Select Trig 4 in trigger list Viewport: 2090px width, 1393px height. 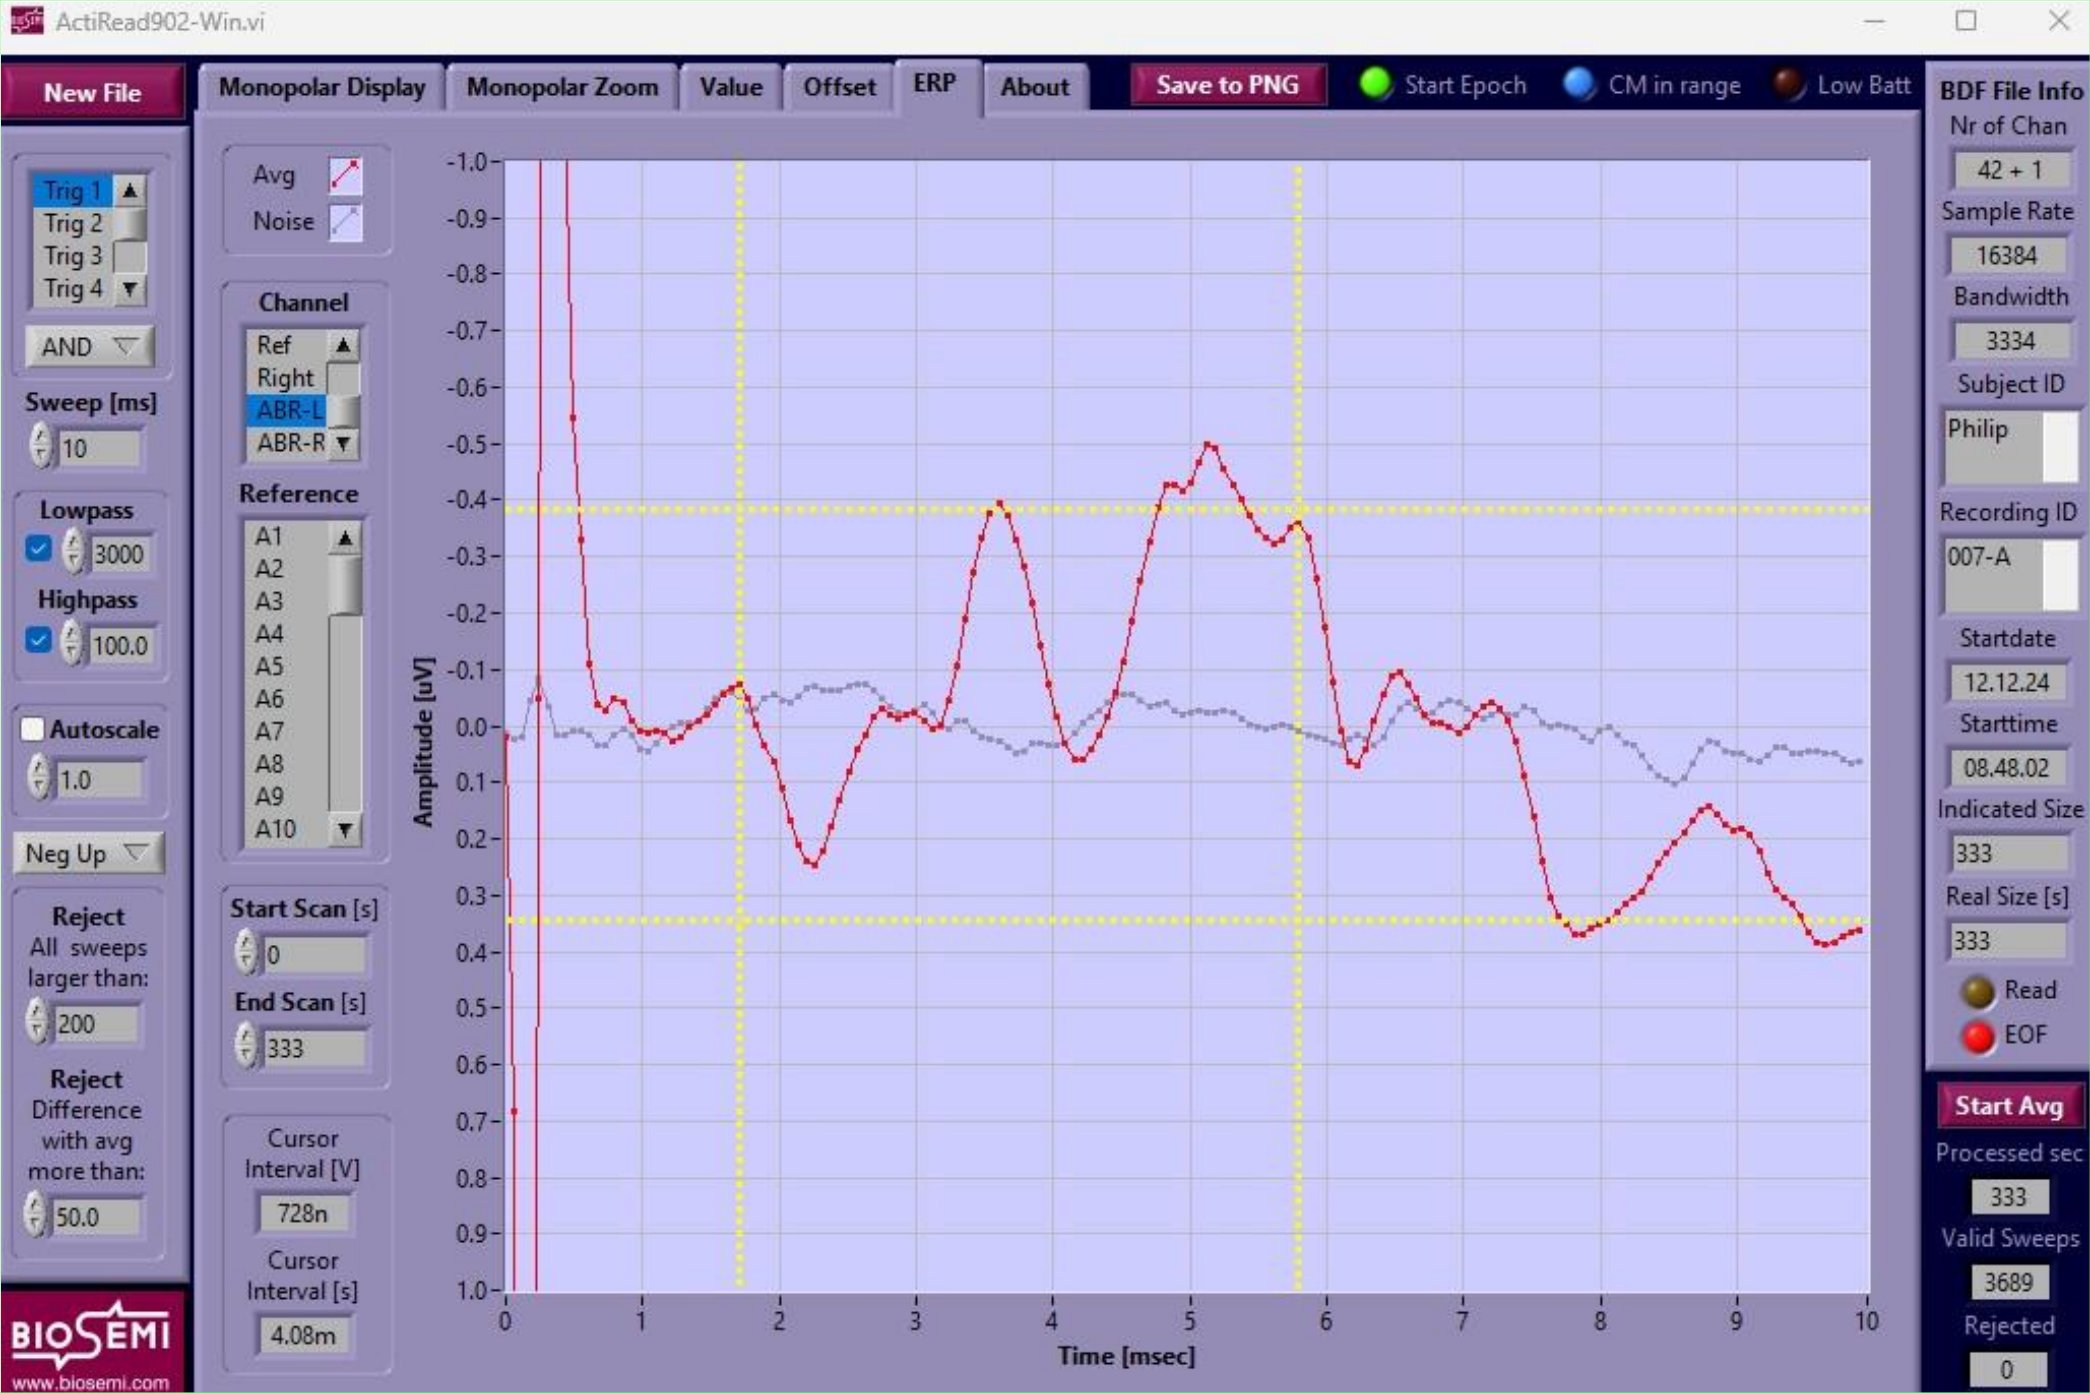pos(73,289)
